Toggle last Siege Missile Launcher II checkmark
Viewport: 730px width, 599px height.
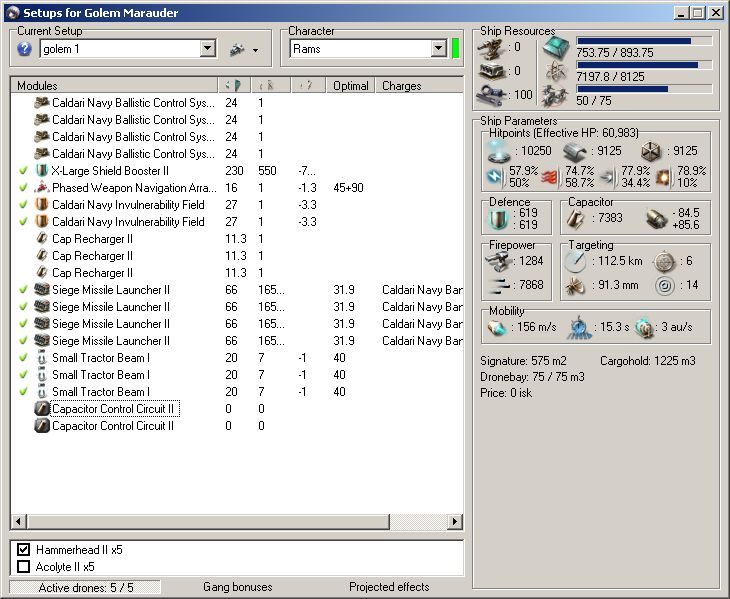pos(23,341)
